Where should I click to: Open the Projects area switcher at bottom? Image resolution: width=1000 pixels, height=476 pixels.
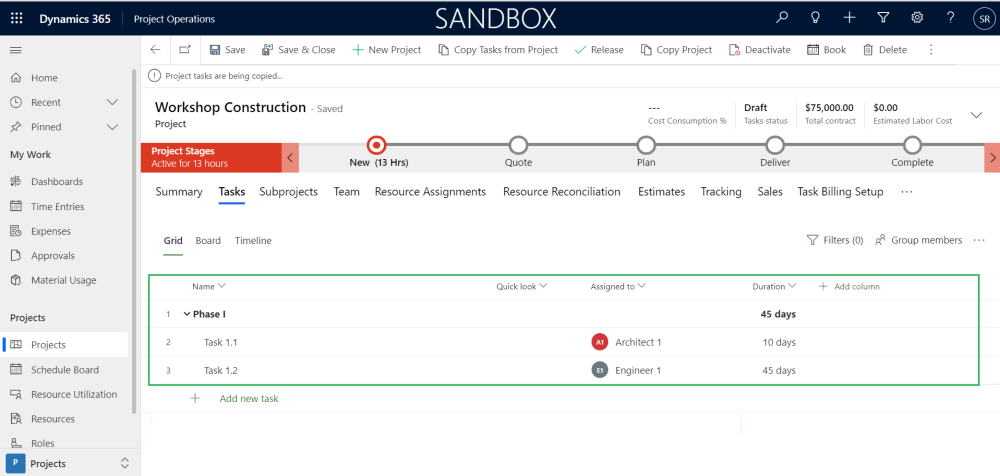coord(70,464)
